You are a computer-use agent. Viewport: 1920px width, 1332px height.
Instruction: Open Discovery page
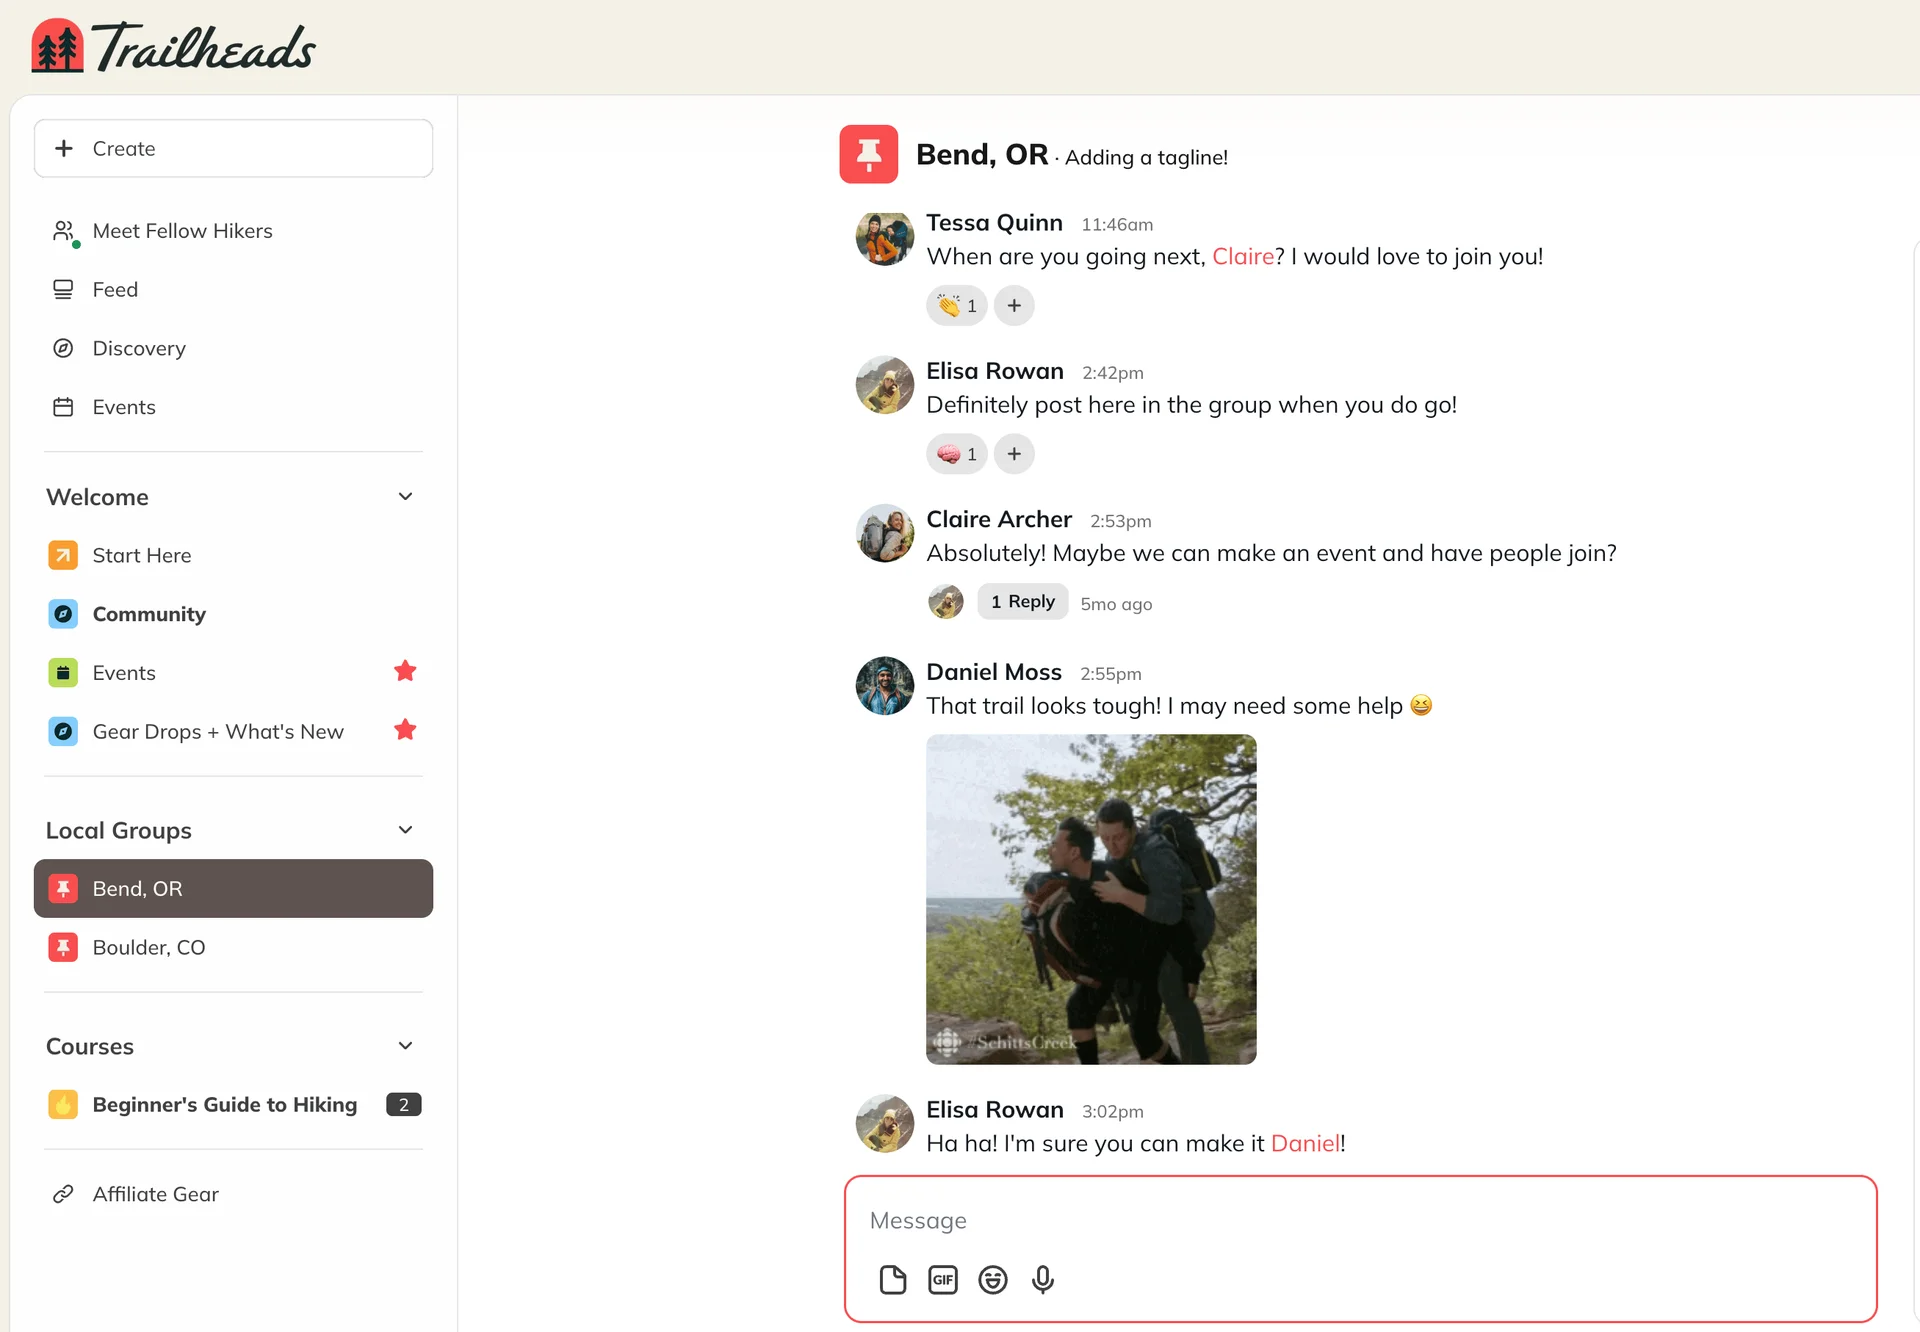point(233,348)
